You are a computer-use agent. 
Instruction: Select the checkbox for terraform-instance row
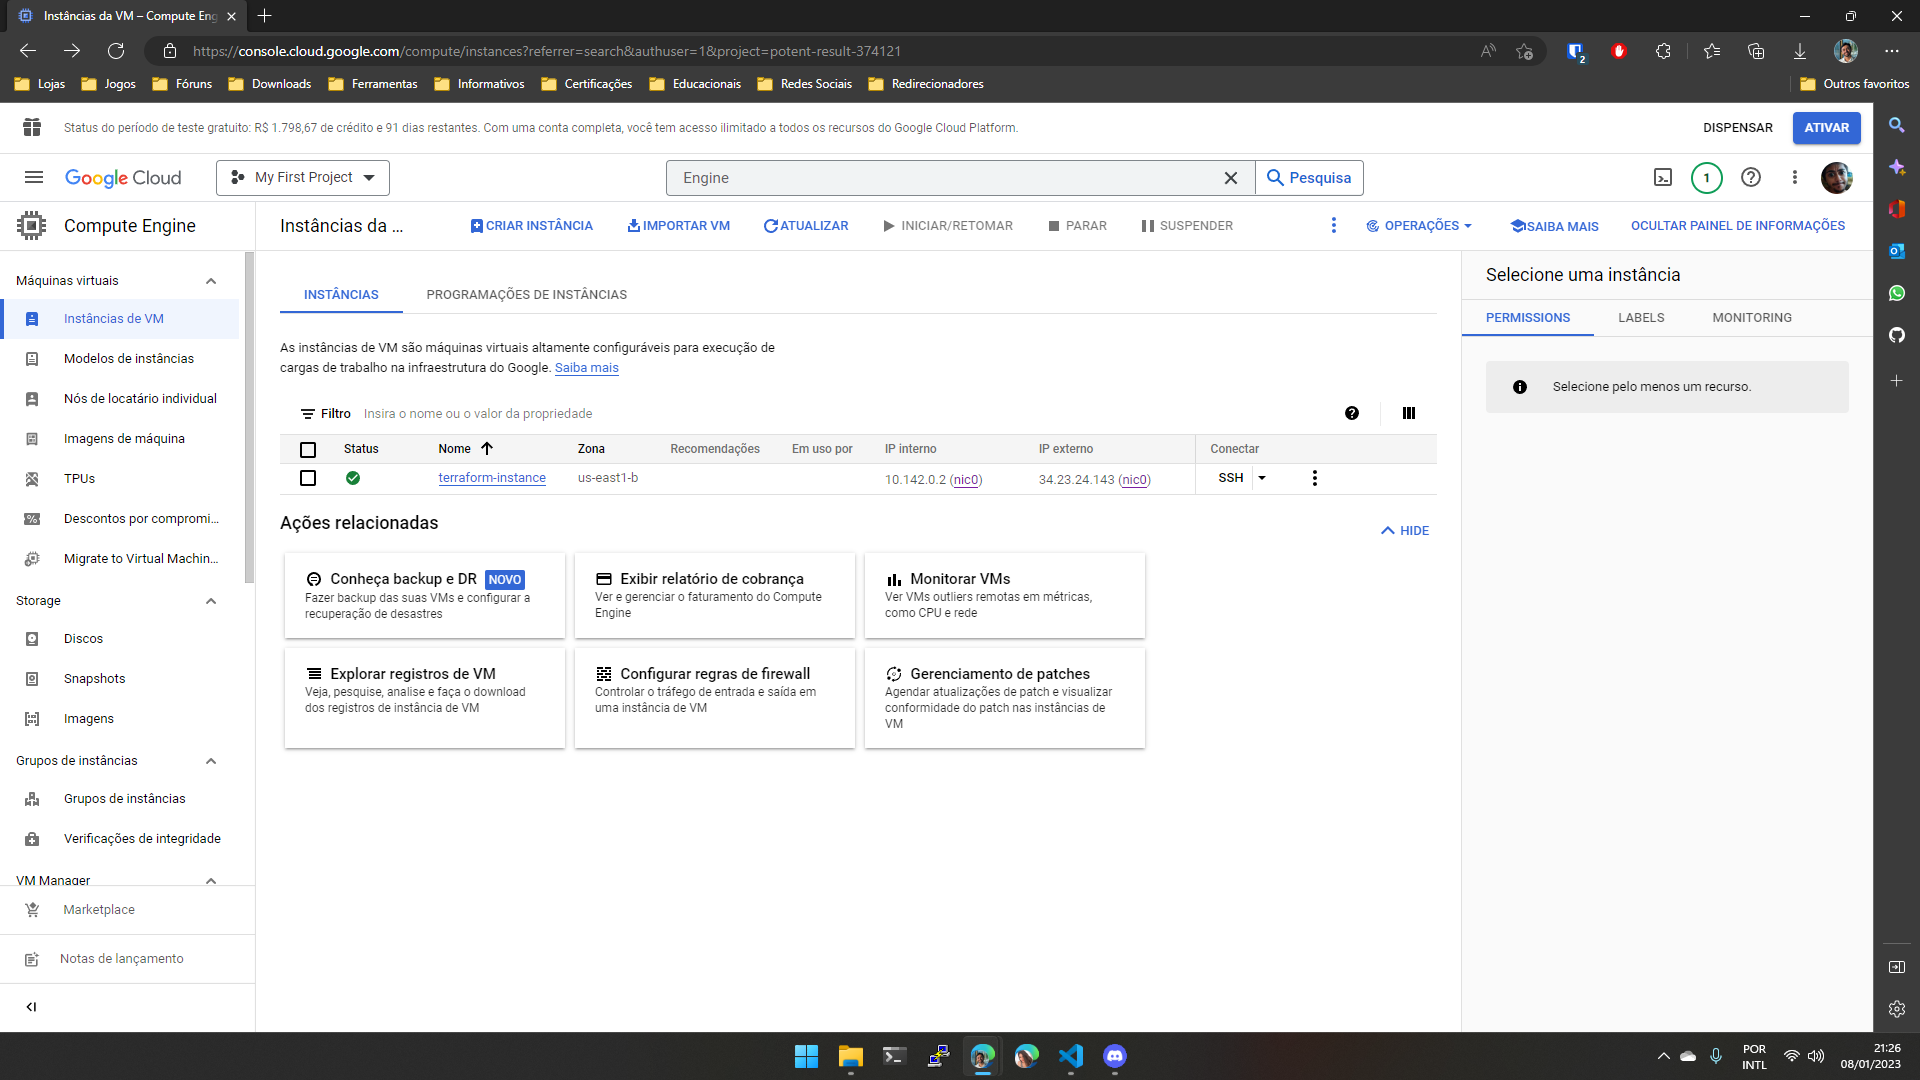tap(309, 477)
